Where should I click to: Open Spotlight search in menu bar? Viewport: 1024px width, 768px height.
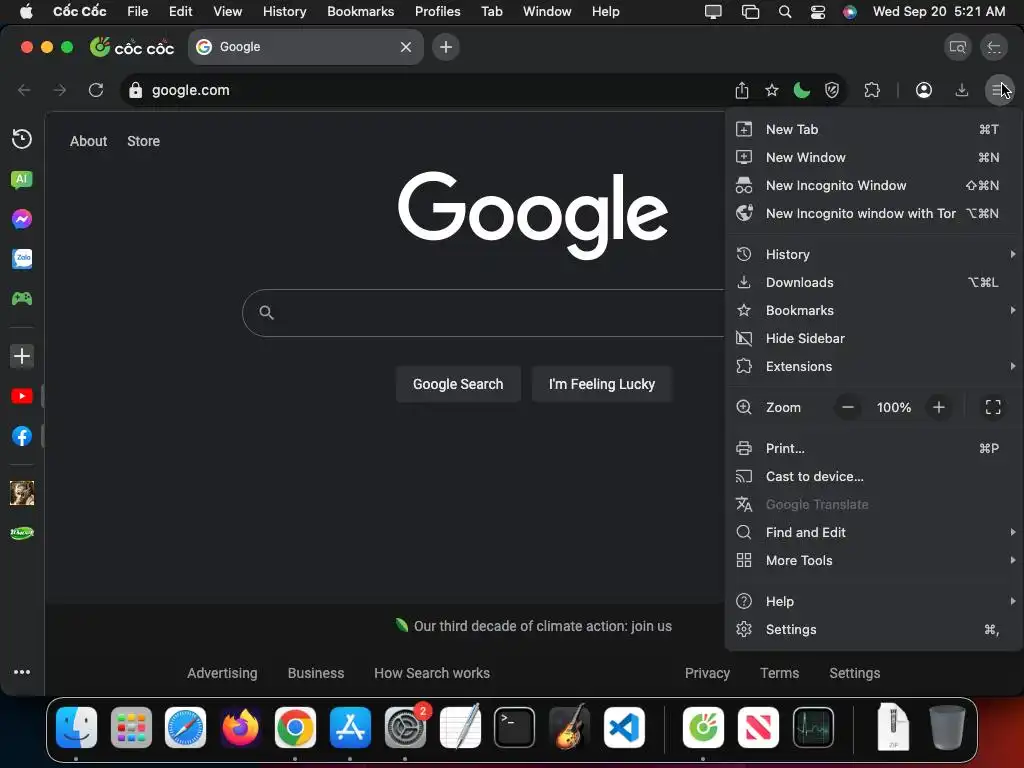pos(785,12)
